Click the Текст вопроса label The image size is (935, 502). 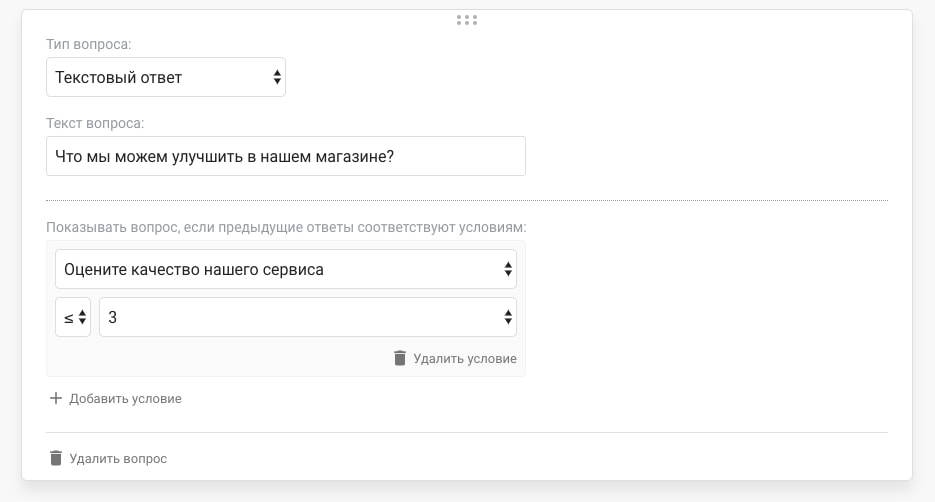click(x=95, y=124)
